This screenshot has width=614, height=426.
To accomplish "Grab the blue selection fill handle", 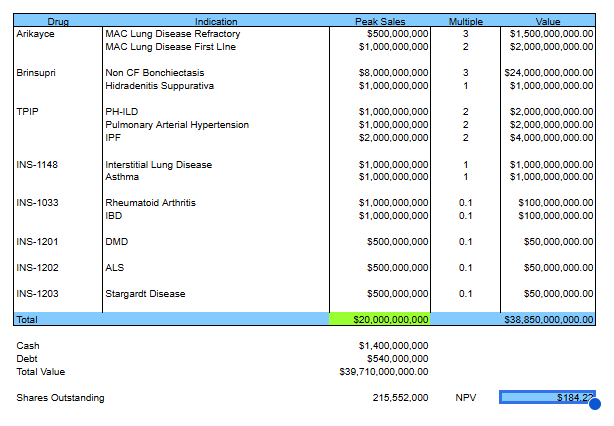I will pyautogui.click(x=595, y=404).
